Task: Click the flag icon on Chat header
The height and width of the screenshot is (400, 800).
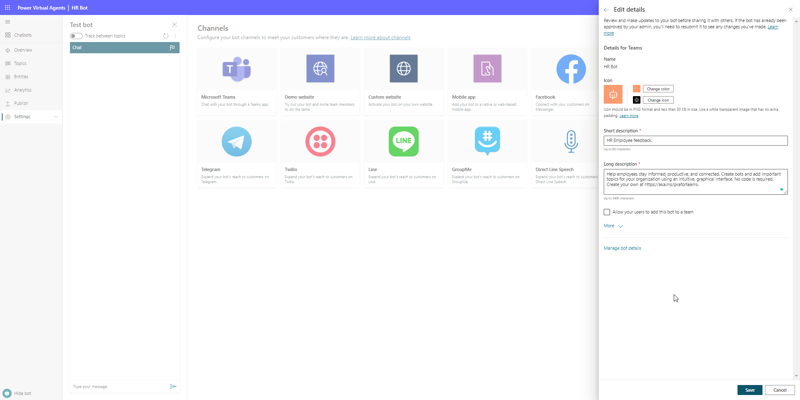Action: 172,47
